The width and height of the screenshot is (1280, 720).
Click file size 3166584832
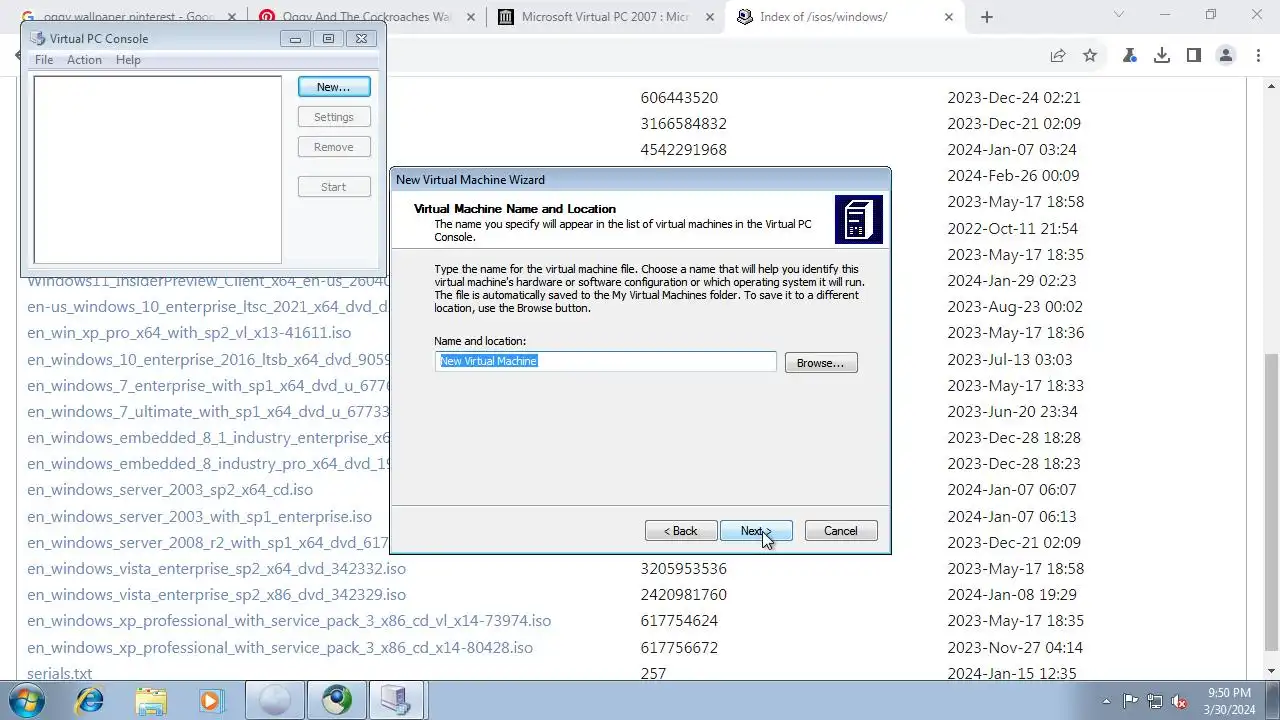click(x=684, y=124)
